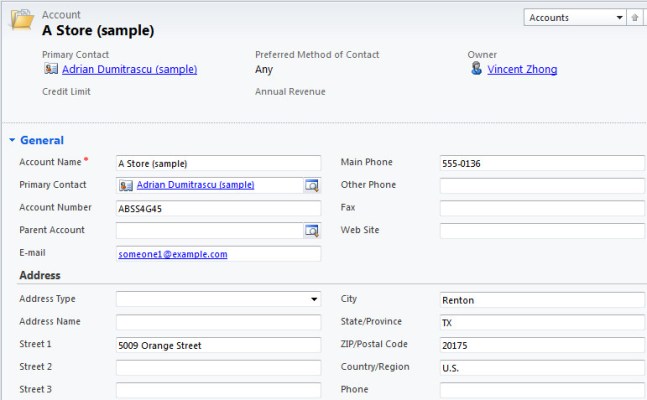Collapse the General section

(x=12, y=141)
